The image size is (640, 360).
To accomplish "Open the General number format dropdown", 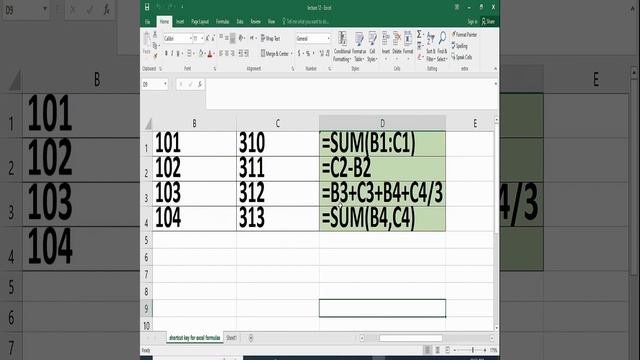I will 329,38.
